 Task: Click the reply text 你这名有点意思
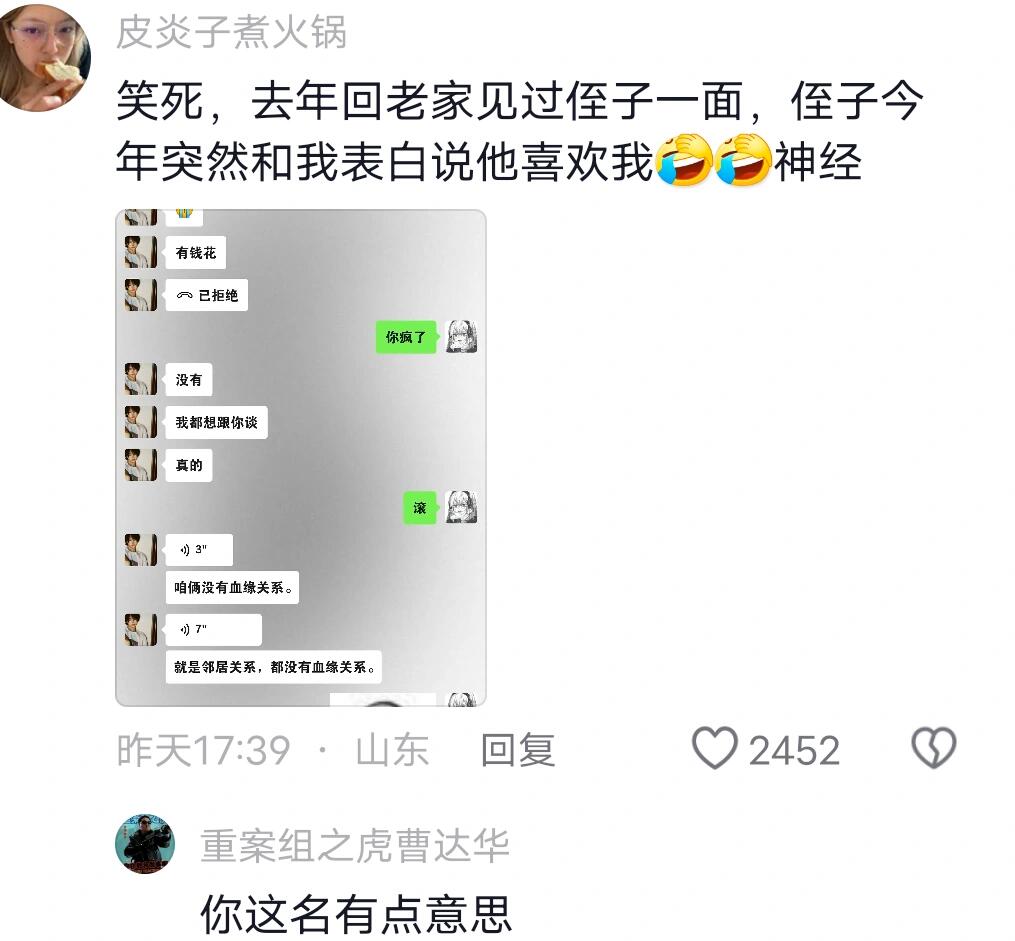(356, 914)
